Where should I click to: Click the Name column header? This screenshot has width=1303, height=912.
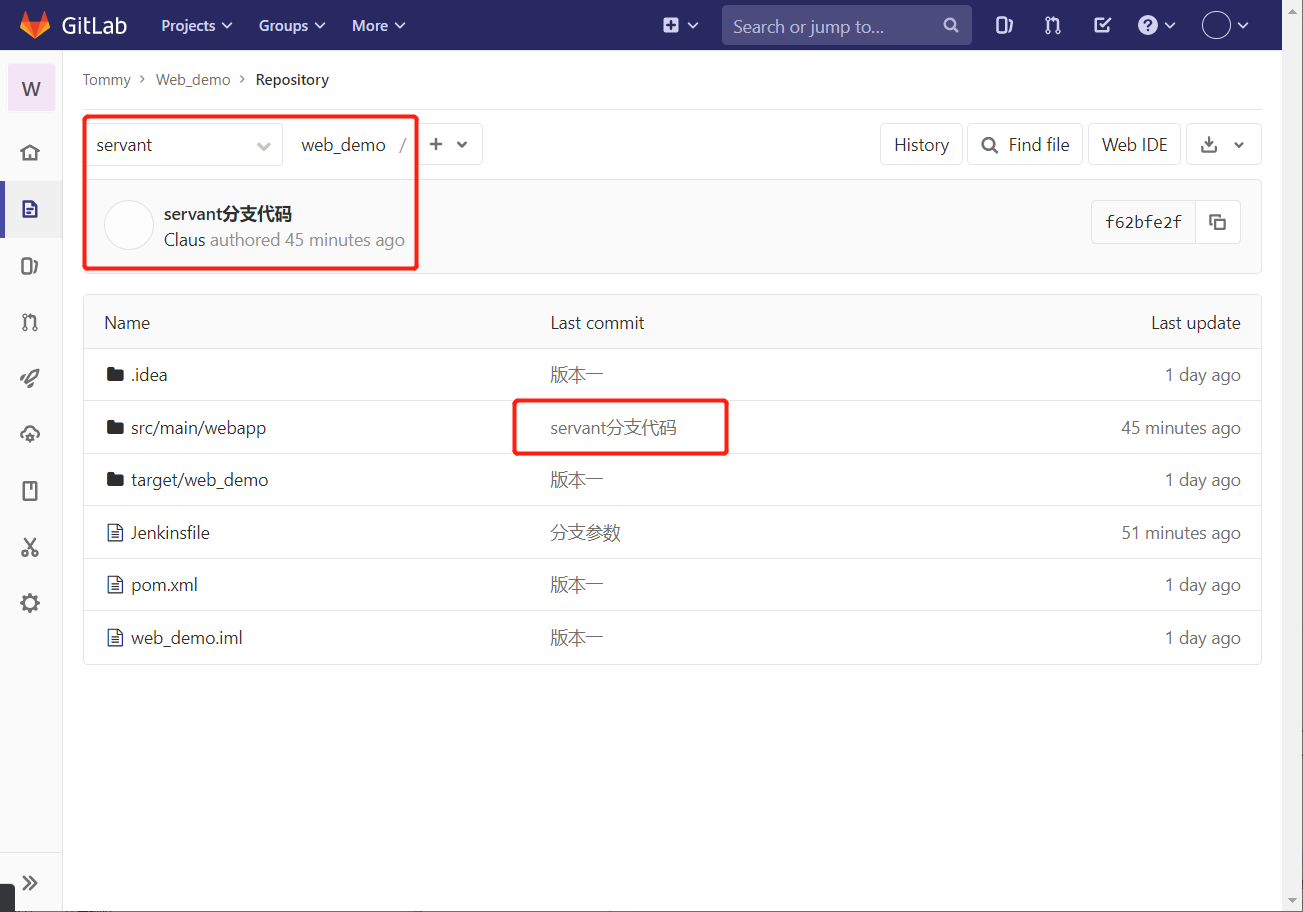click(x=127, y=323)
